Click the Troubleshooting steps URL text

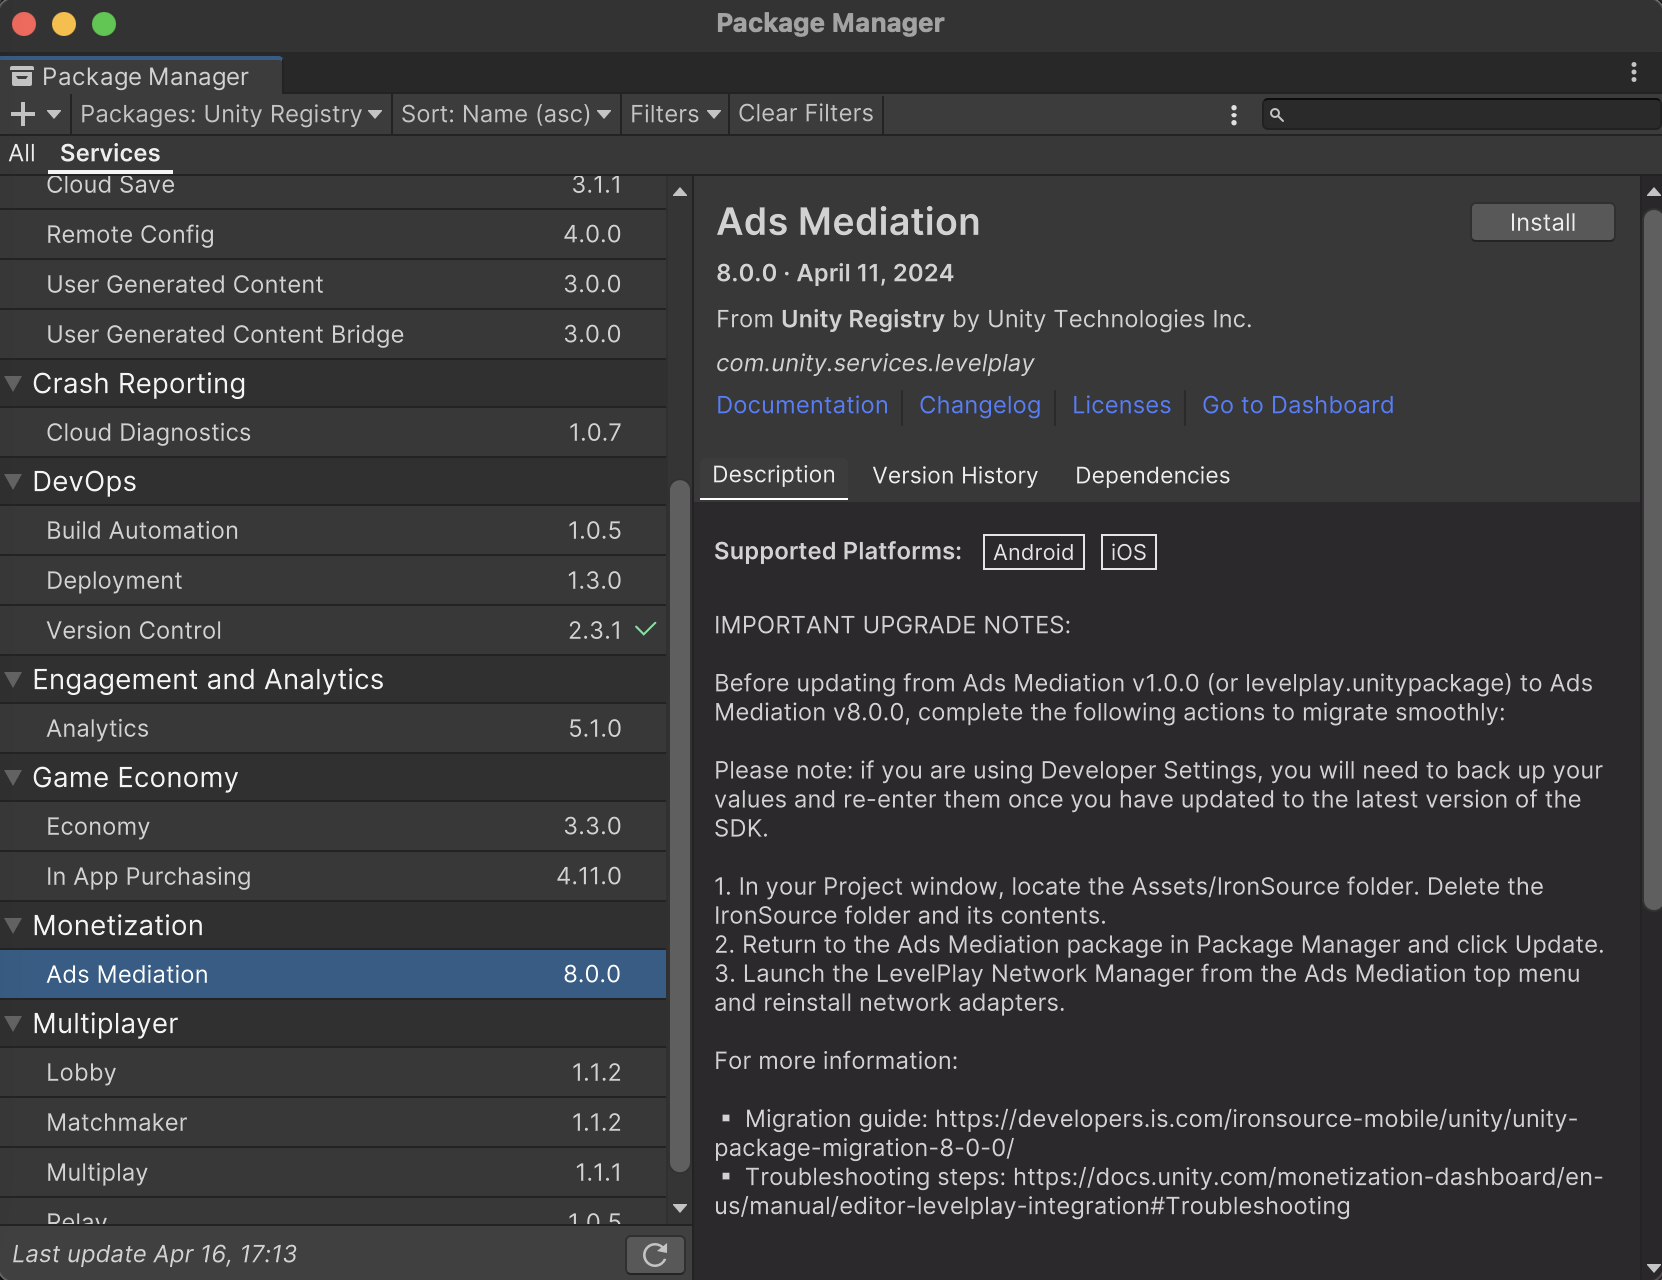click(1159, 1191)
